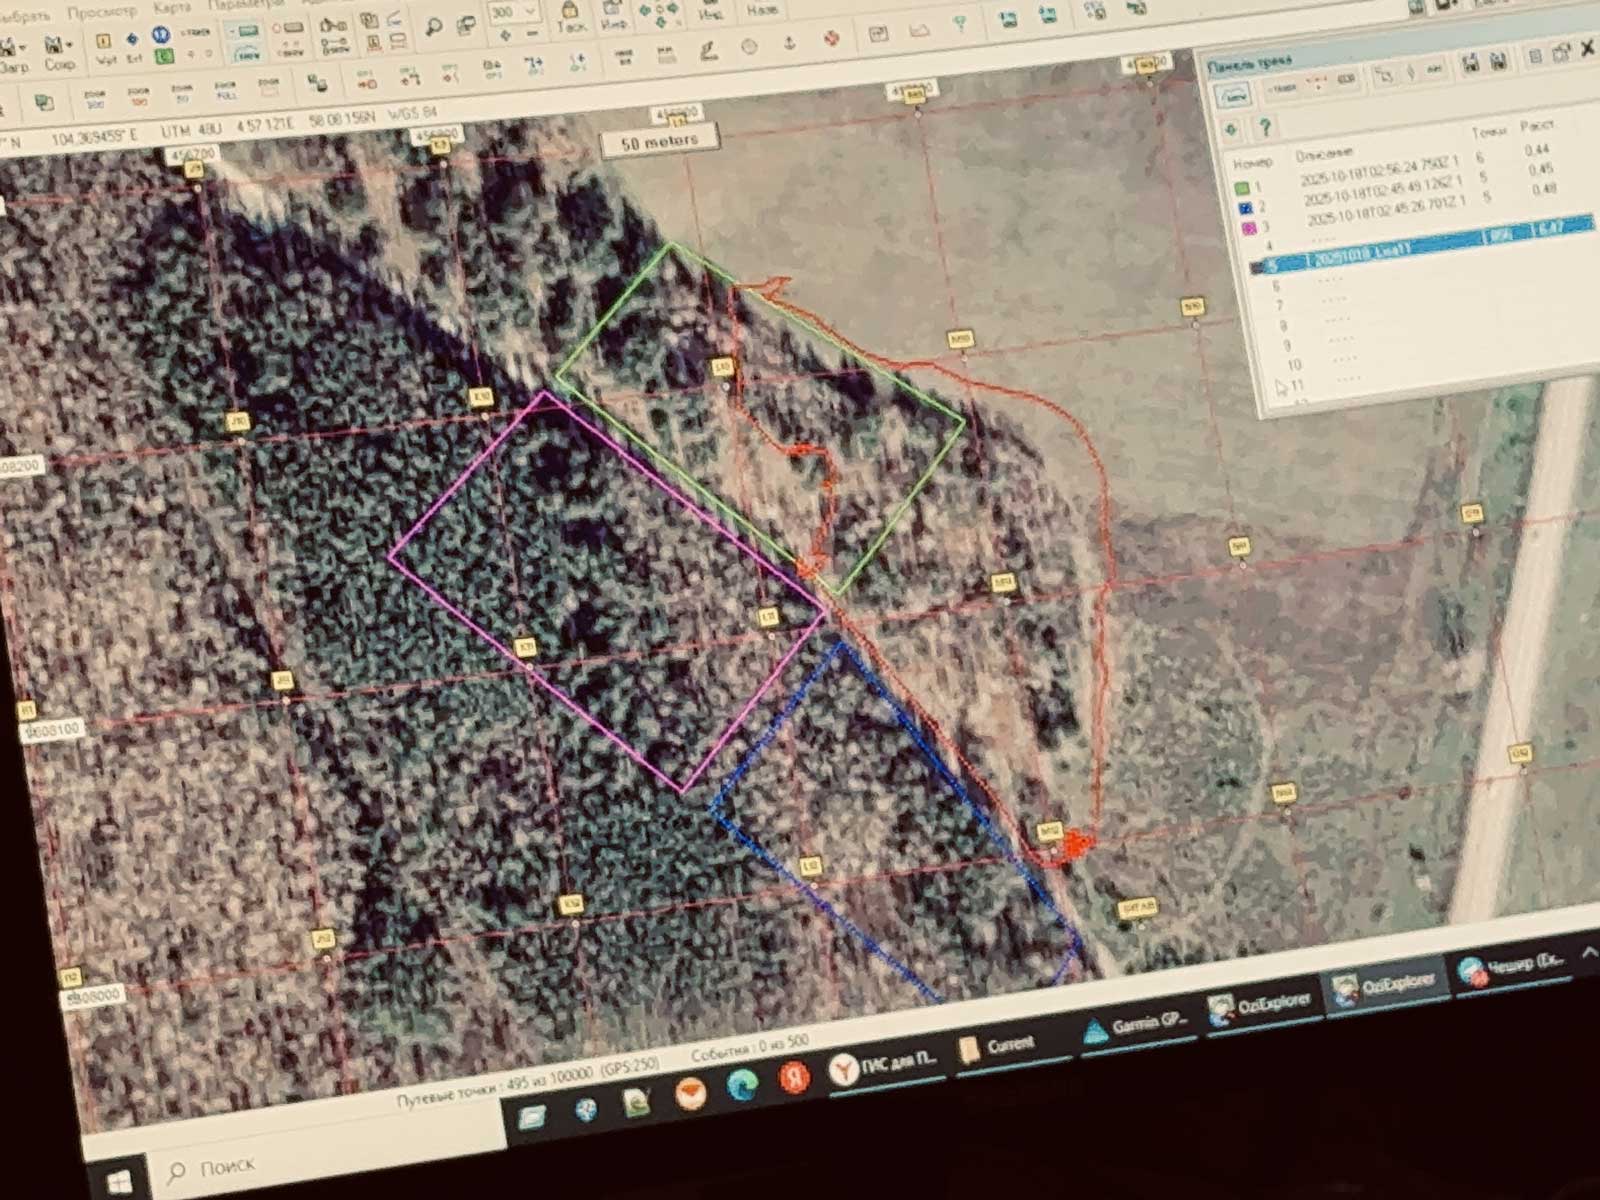Click the green color swatch for track 1

click(x=1242, y=187)
